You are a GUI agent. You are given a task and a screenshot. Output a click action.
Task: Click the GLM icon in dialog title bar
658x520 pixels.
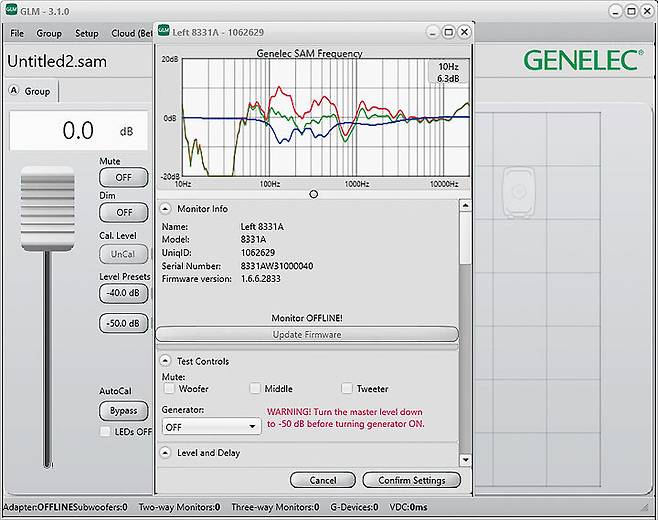pyautogui.click(x=164, y=32)
